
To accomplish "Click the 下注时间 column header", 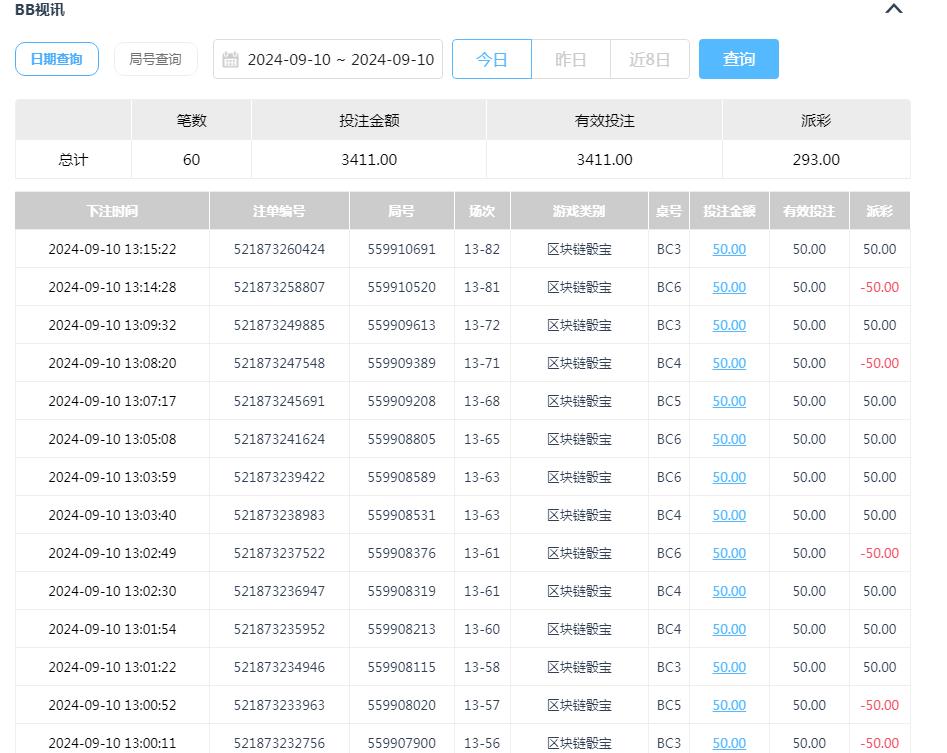I will 112,211.
